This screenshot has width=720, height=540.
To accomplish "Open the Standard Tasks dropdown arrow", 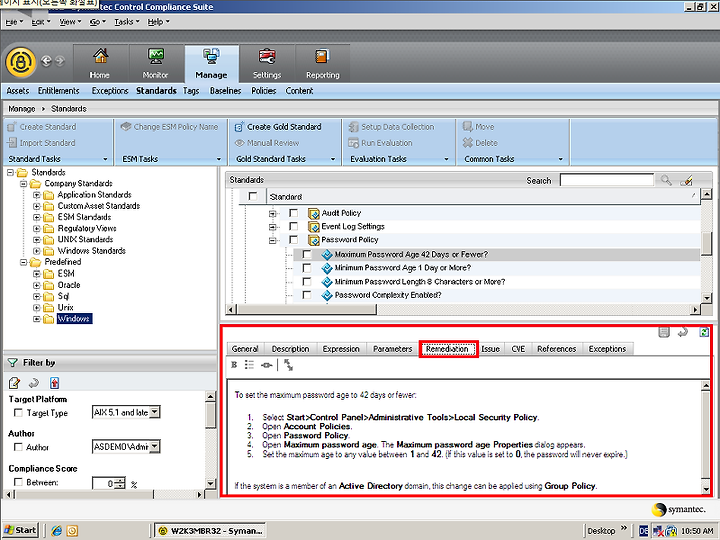I will [x=105, y=159].
